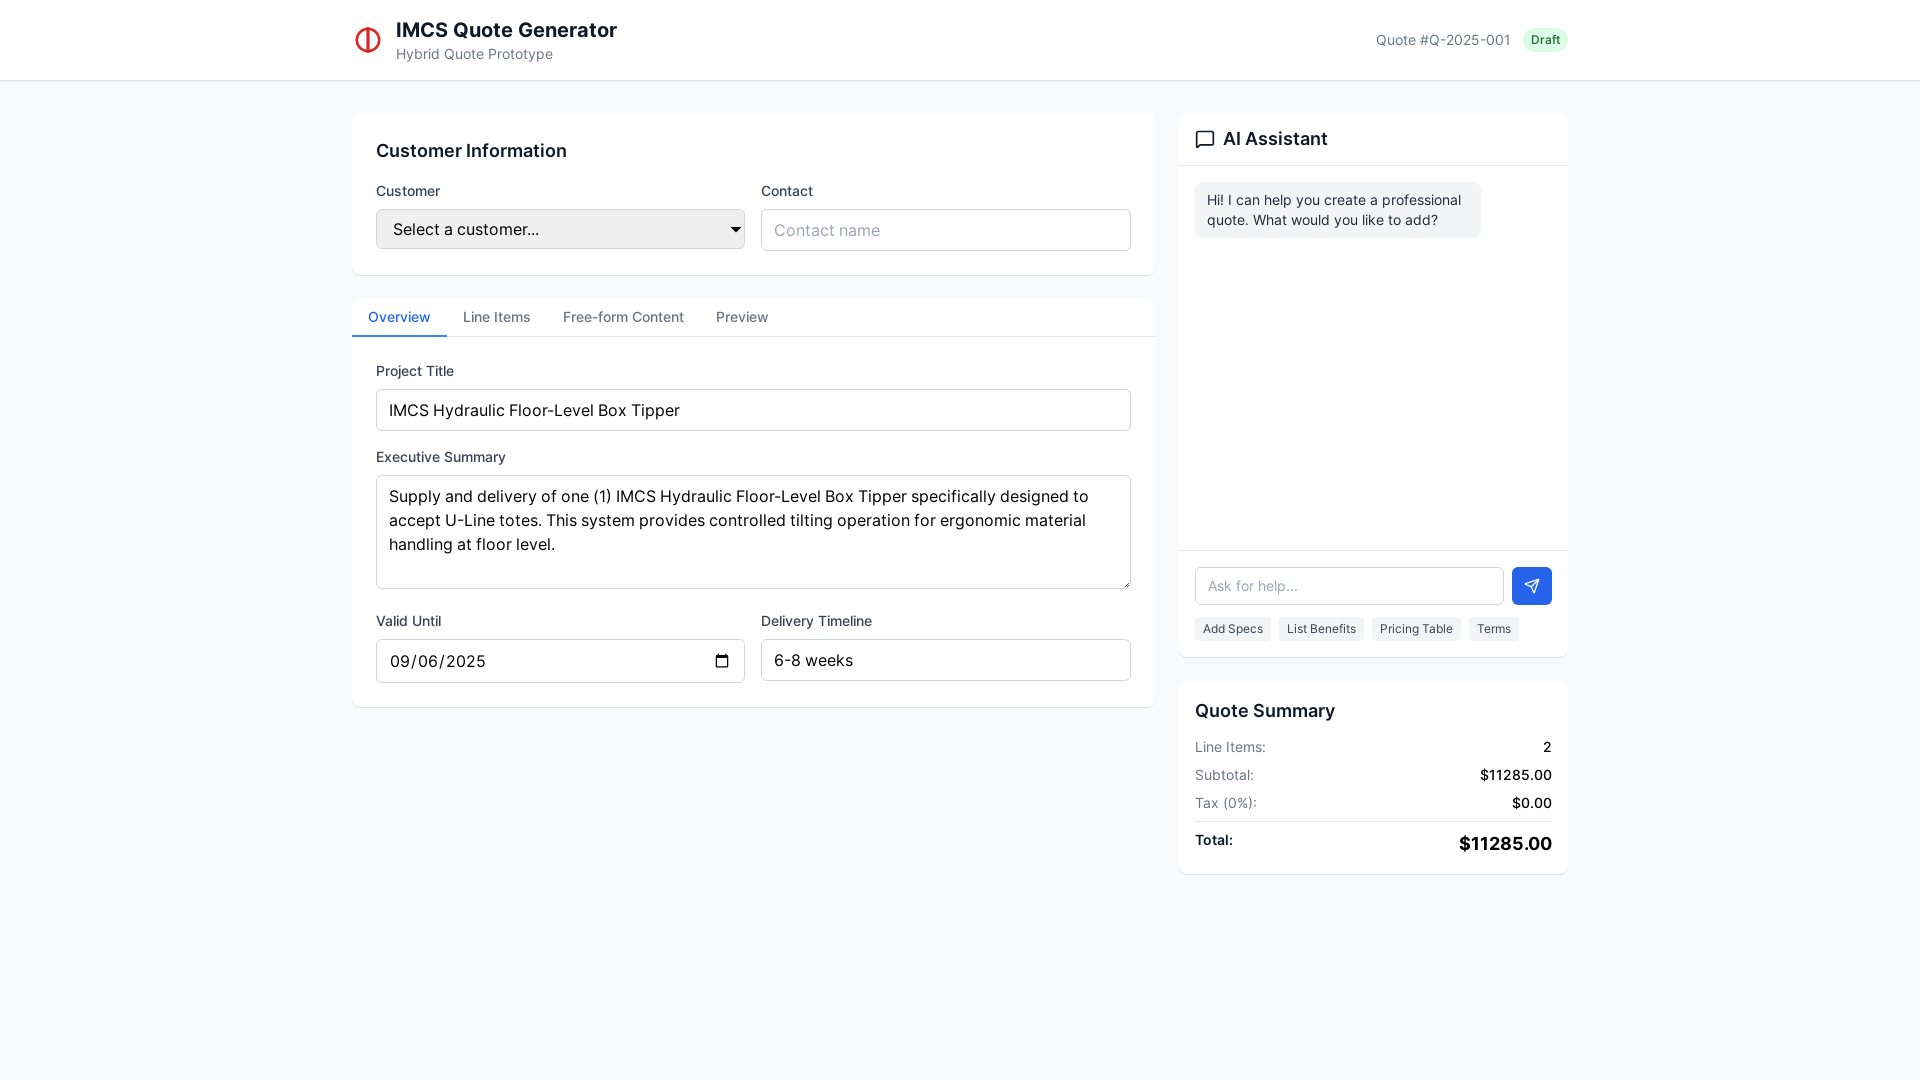Edit the Executive Summary text area
Viewport: 1920px width, 1080px height.
(753, 532)
